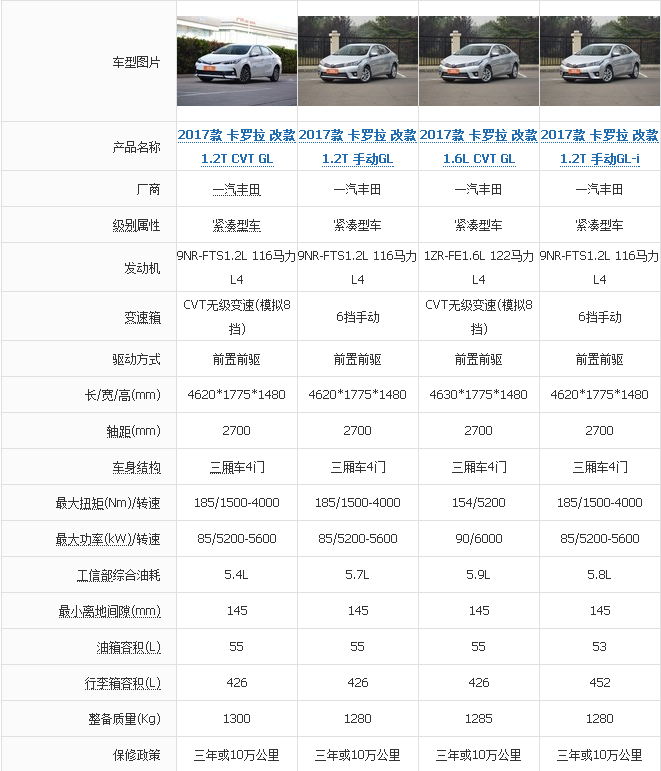Click CVT无级变速 gearbox cell of 1.2T CVT GL column
Image resolution: width=661 pixels, height=771 pixels.
(237, 317)
